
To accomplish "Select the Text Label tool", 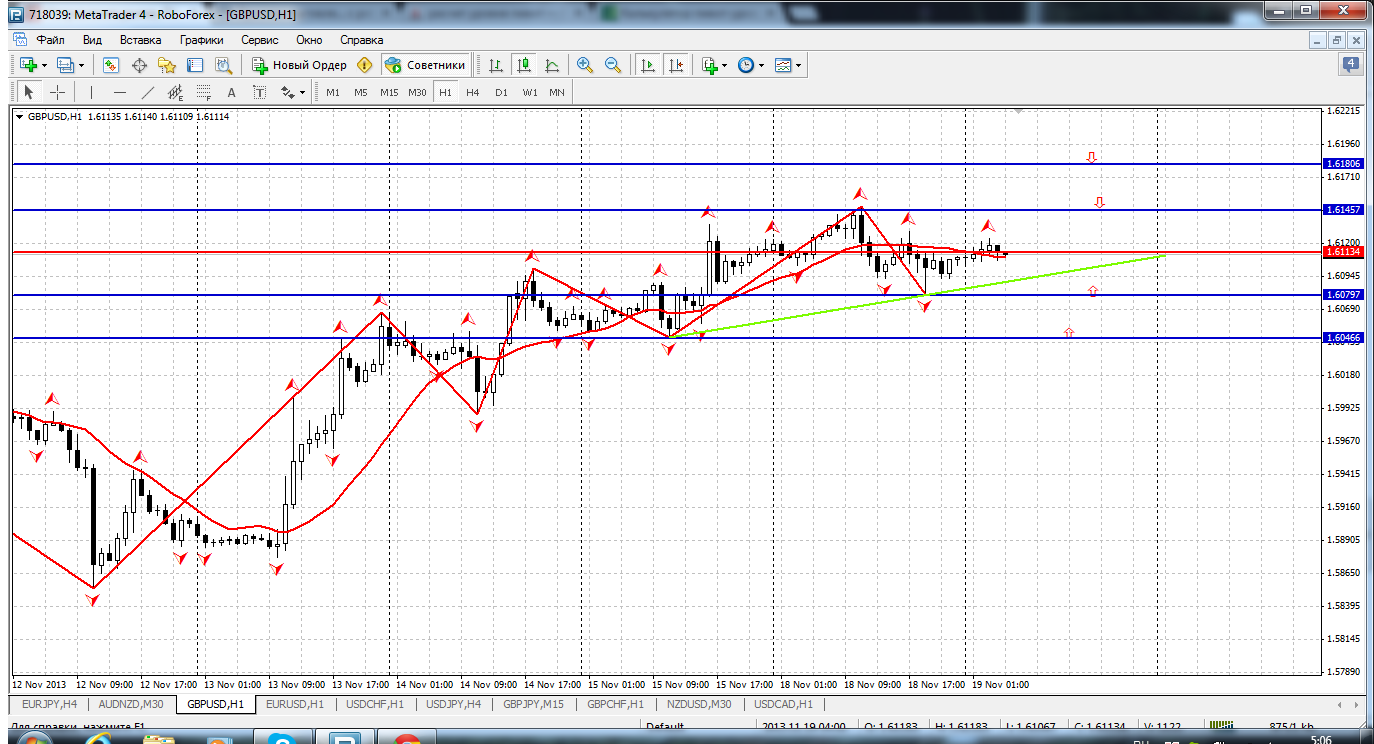I will (260, 92).
